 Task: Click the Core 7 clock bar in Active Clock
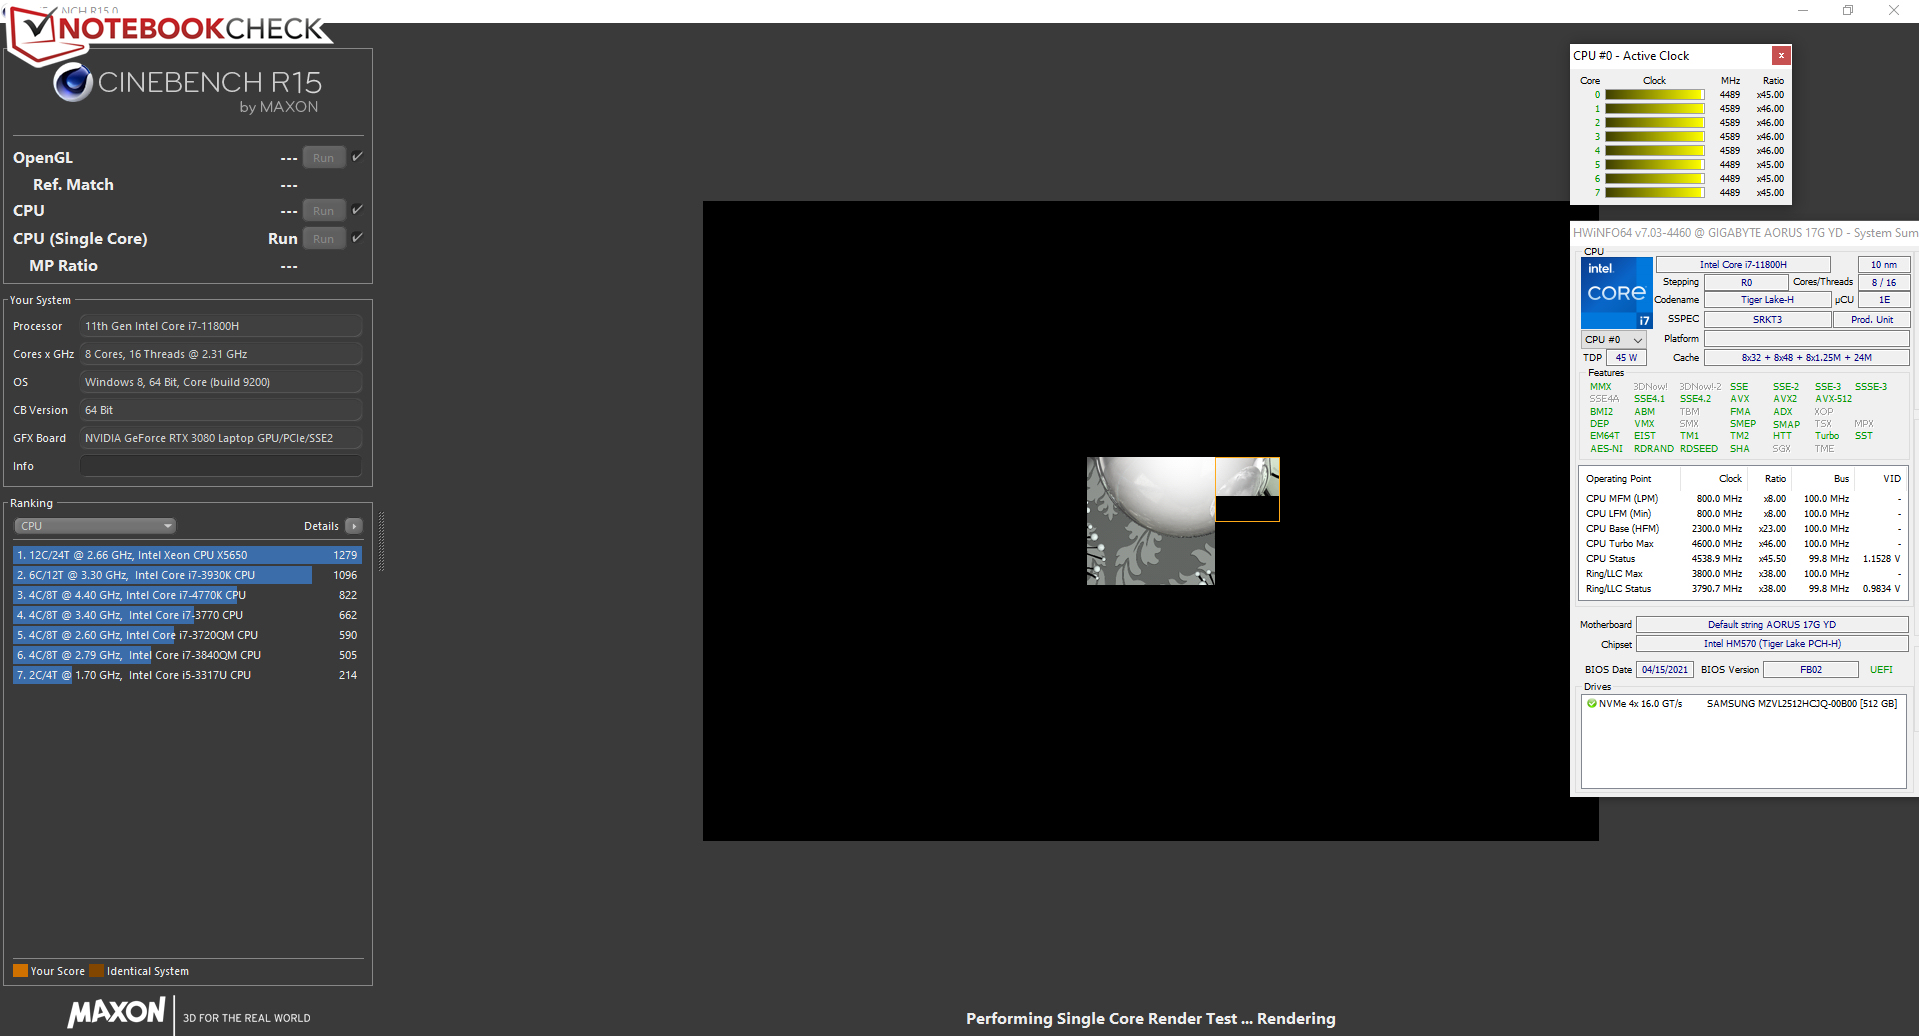(1654, 193)
